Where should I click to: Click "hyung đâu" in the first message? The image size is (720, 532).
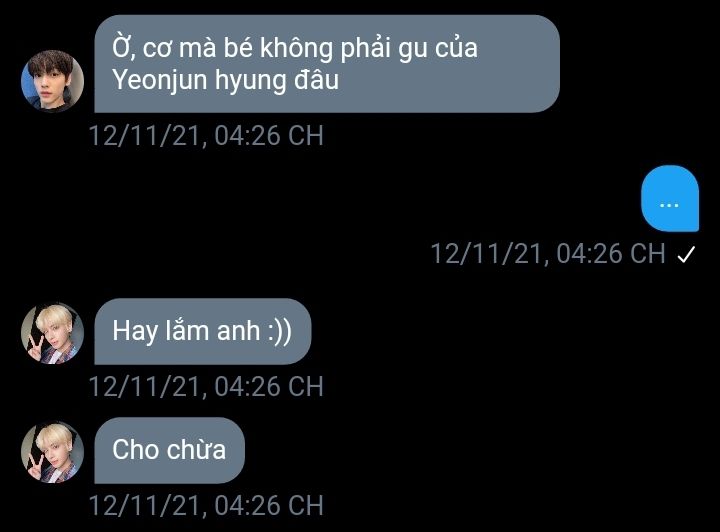coord(277,81)
